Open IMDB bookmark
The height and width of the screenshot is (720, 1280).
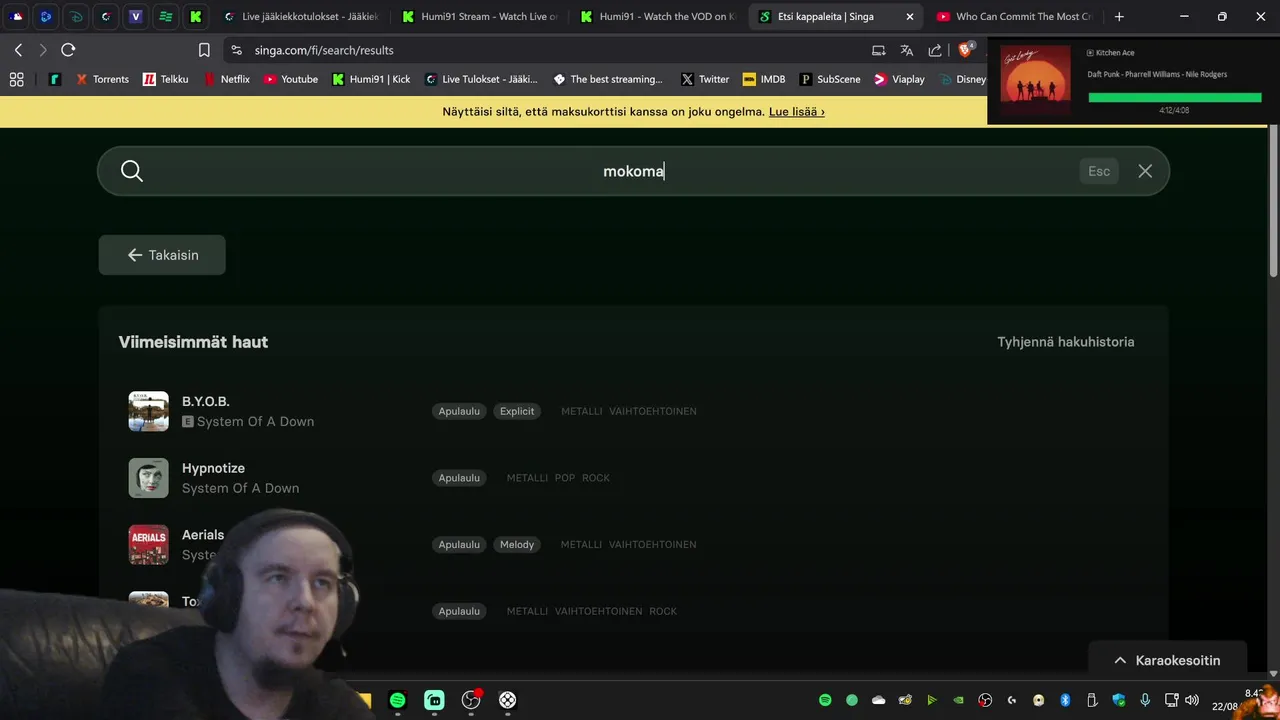coord(764,79)
